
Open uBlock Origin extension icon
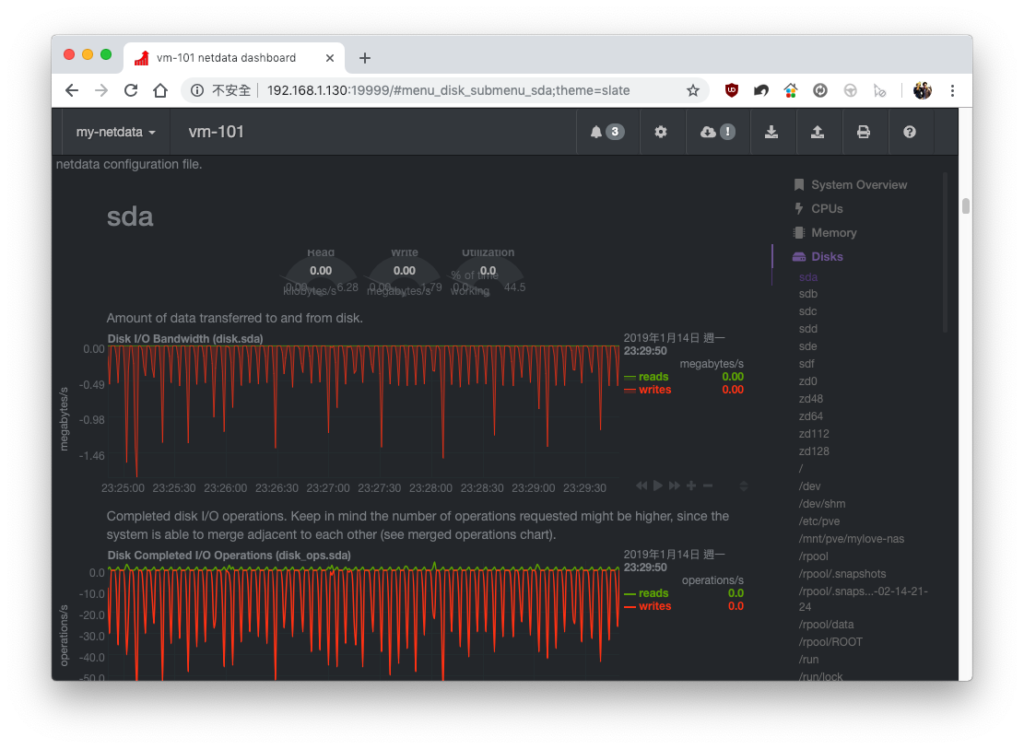pos(731,90)
